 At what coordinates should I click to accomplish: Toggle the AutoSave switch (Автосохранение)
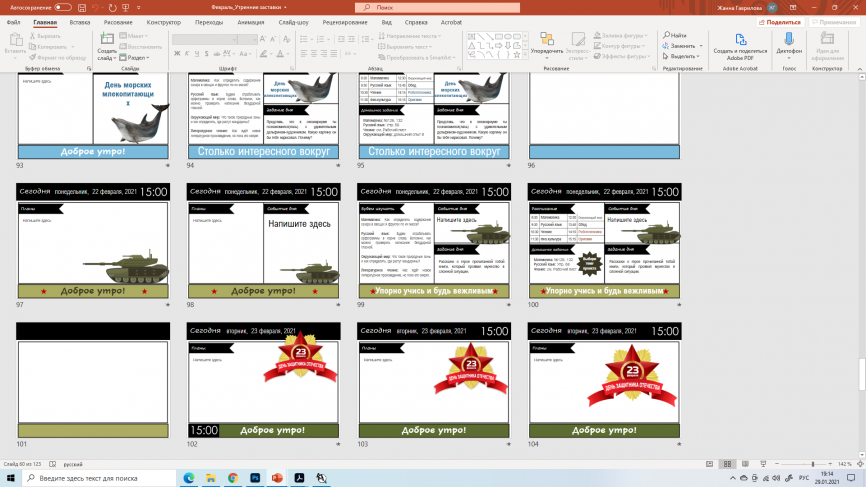coord(63,7)
